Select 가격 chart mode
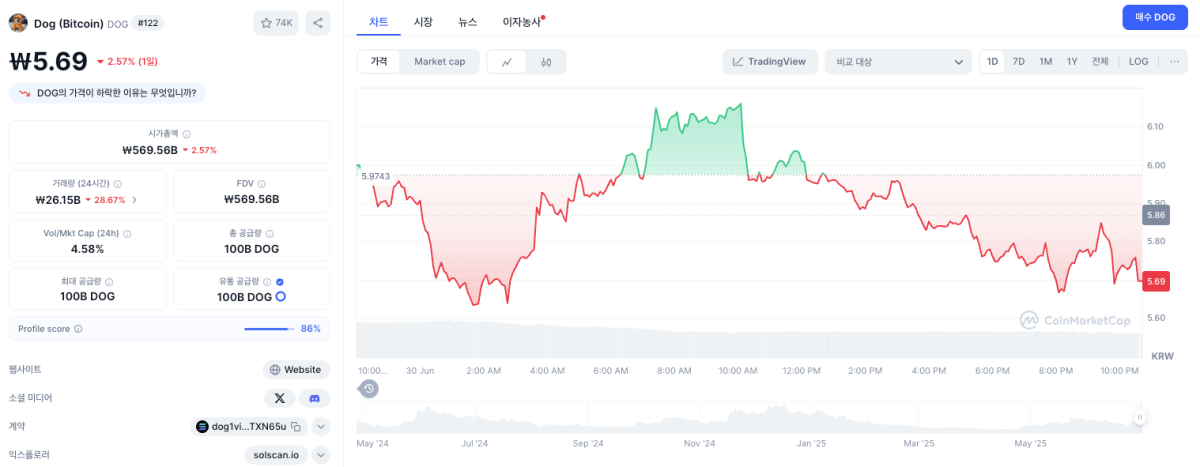Image resolution: width=1200 pixels, height=467 pixels. pos(379,62)
